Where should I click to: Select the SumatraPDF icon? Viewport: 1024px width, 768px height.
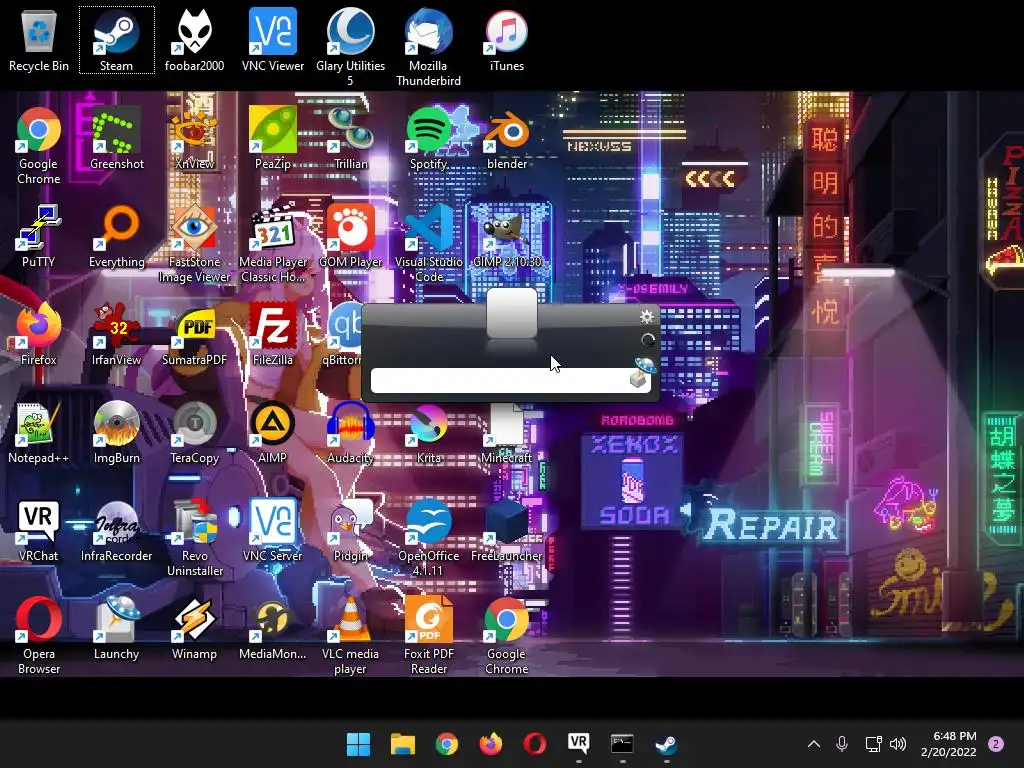point(195,334)
